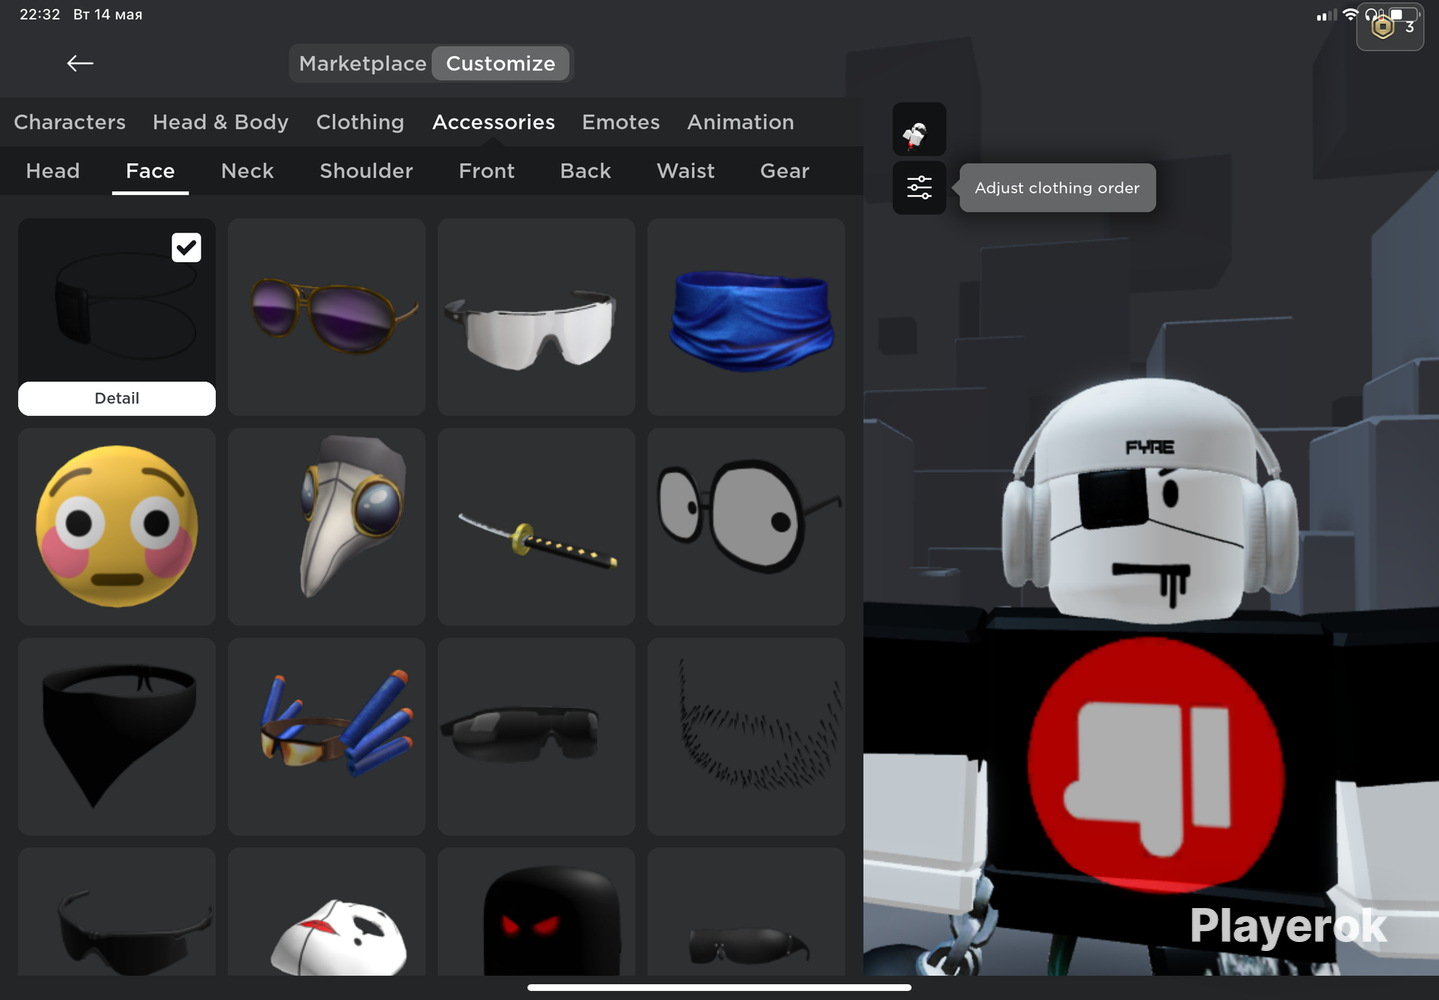Select the dark tinted shield sunglasses
Image resolution: width=1439 pixels, height=1000 pixels.
coord(537,737)
